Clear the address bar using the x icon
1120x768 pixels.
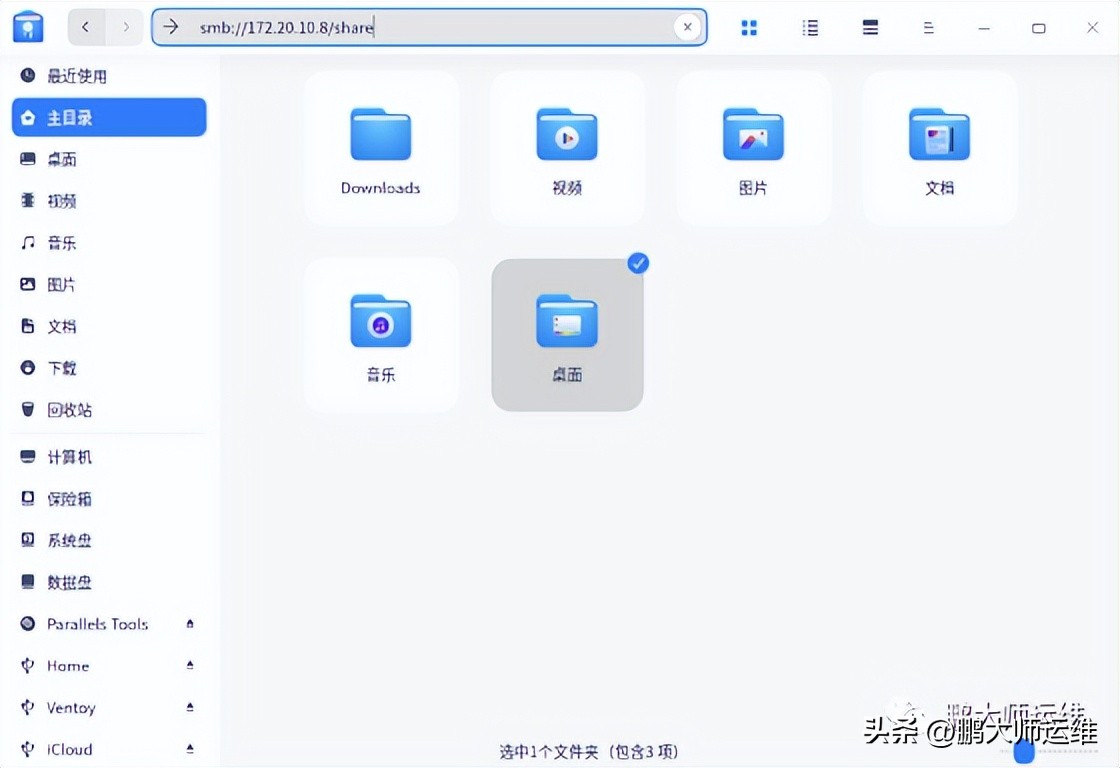(x=687, y=27)
